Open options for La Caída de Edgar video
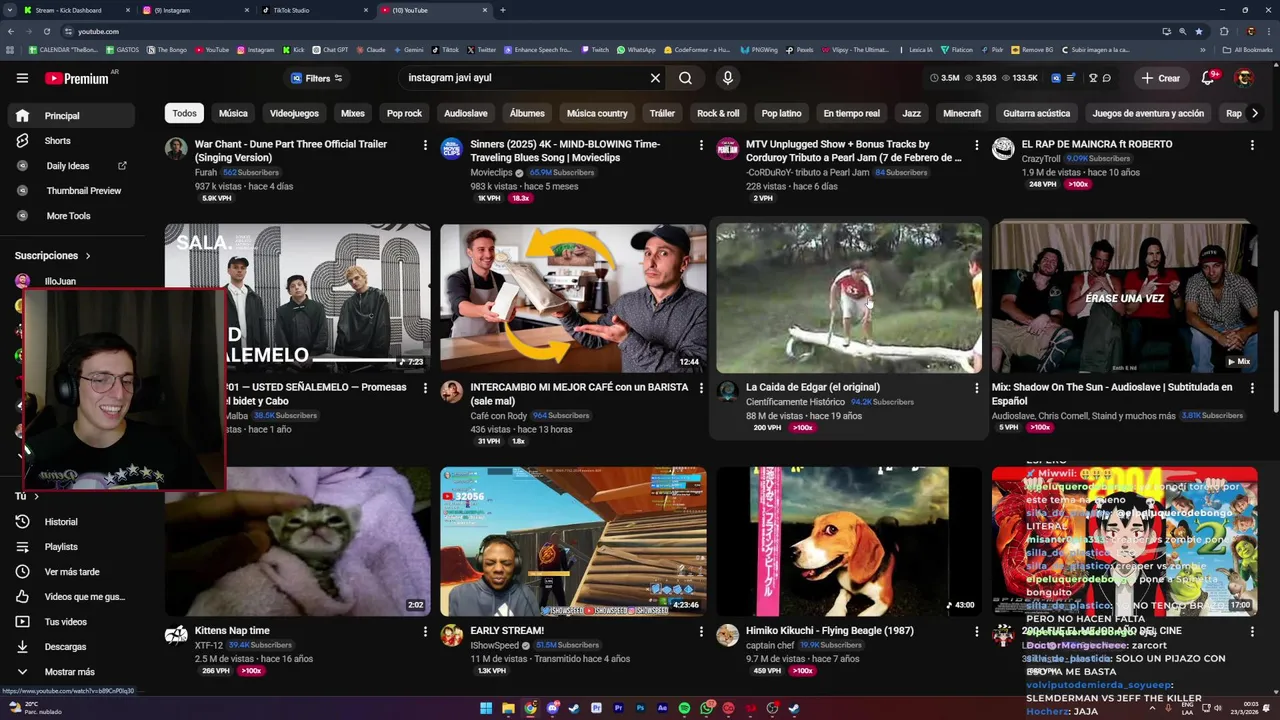 coord(977,388)
